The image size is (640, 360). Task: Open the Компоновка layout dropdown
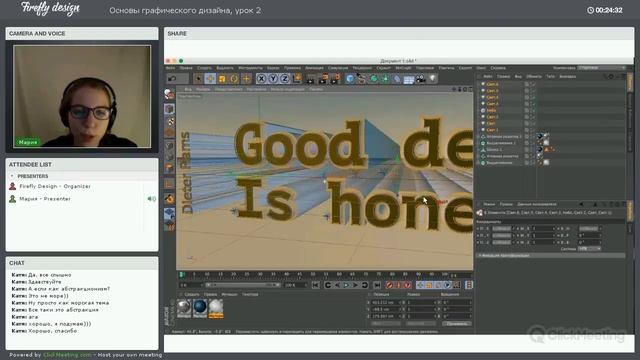click(x=602, y=68)
